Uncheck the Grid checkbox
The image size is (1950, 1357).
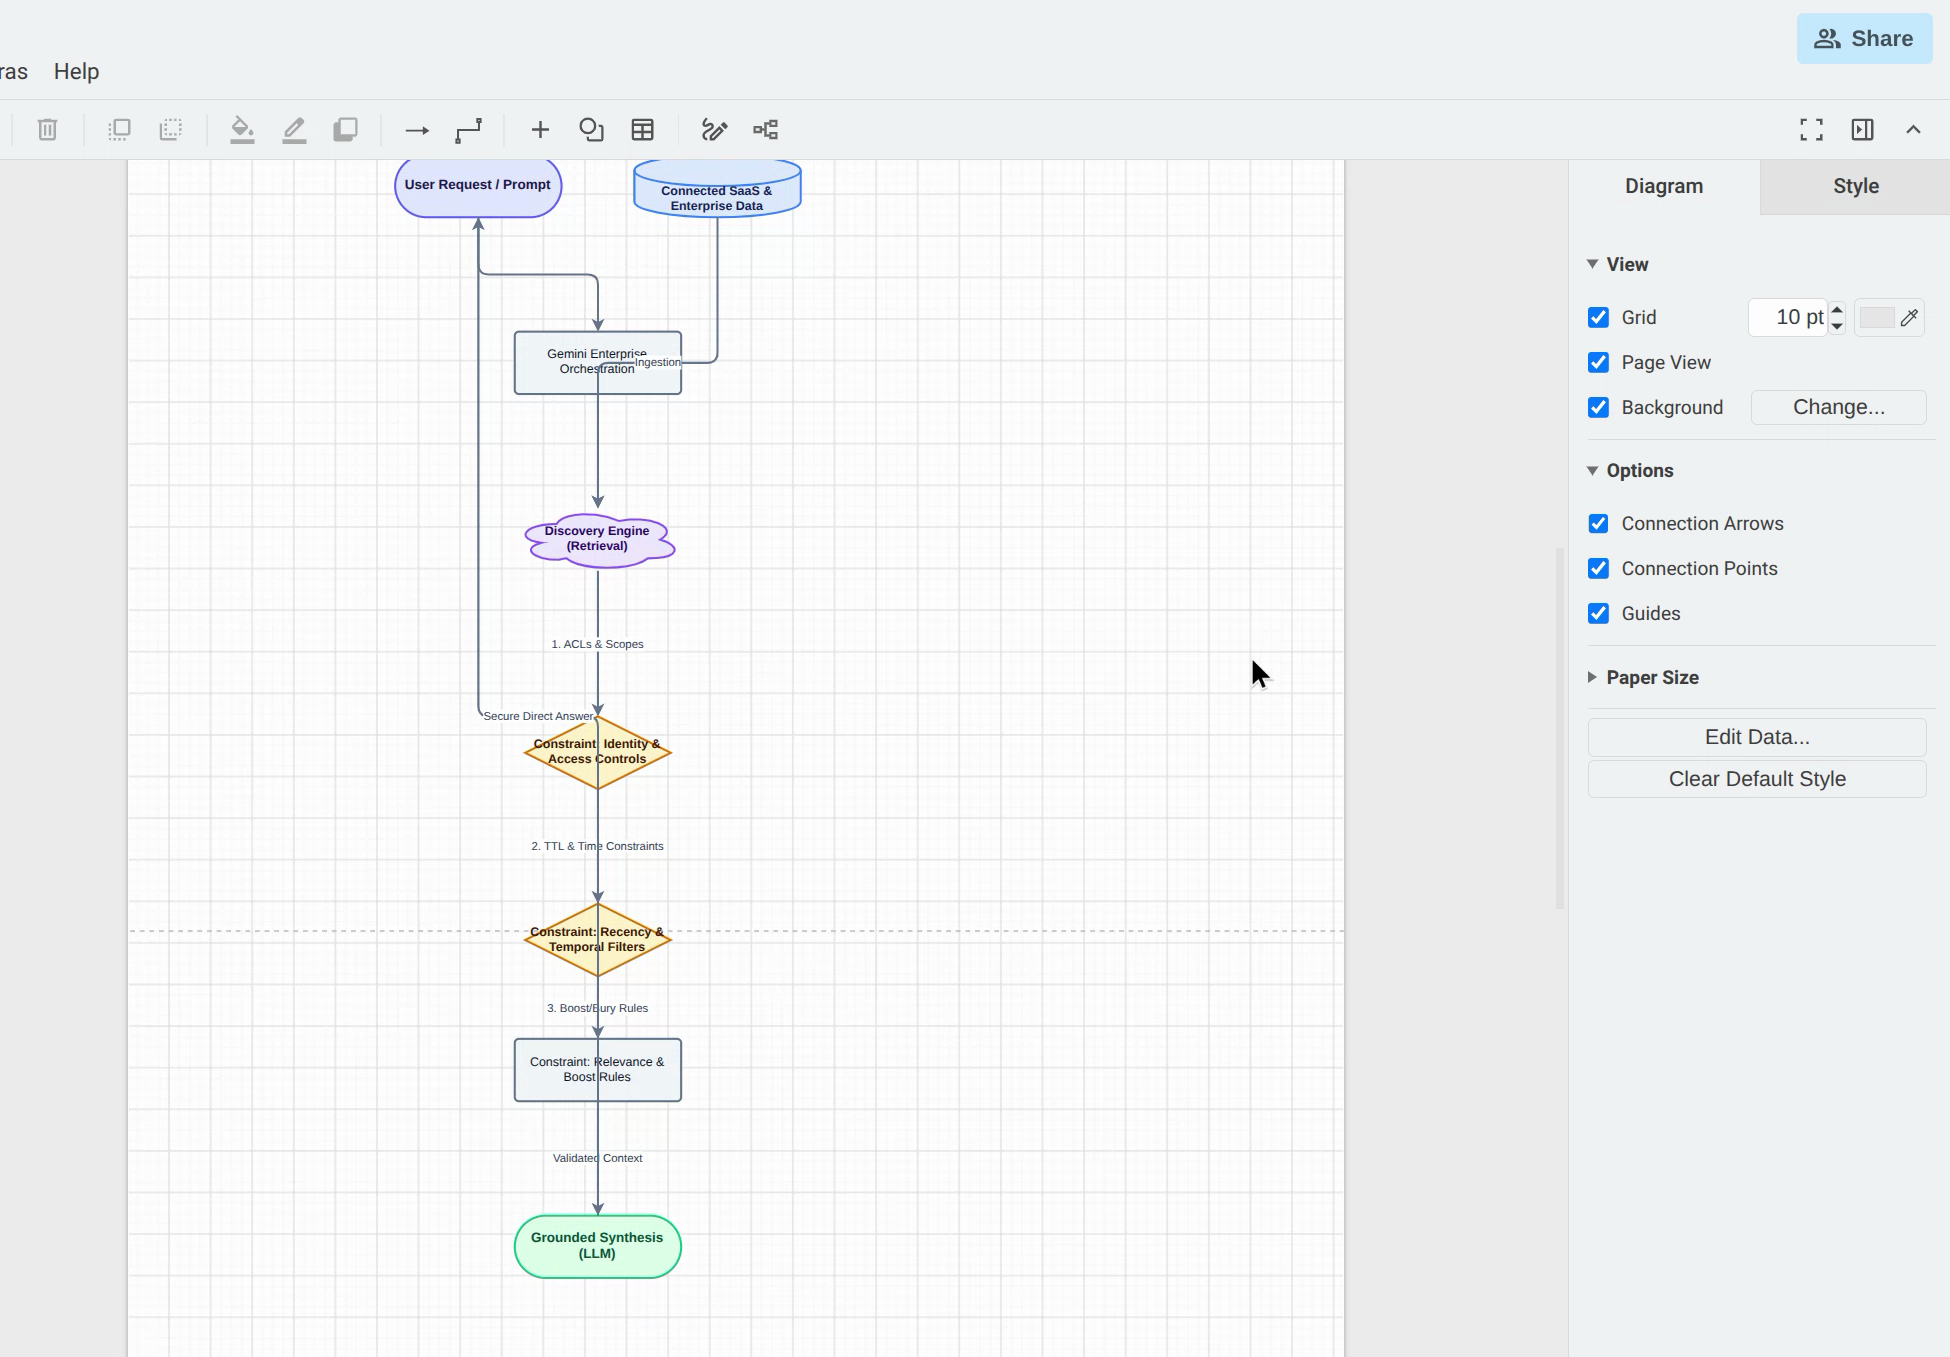[1598, 318]
